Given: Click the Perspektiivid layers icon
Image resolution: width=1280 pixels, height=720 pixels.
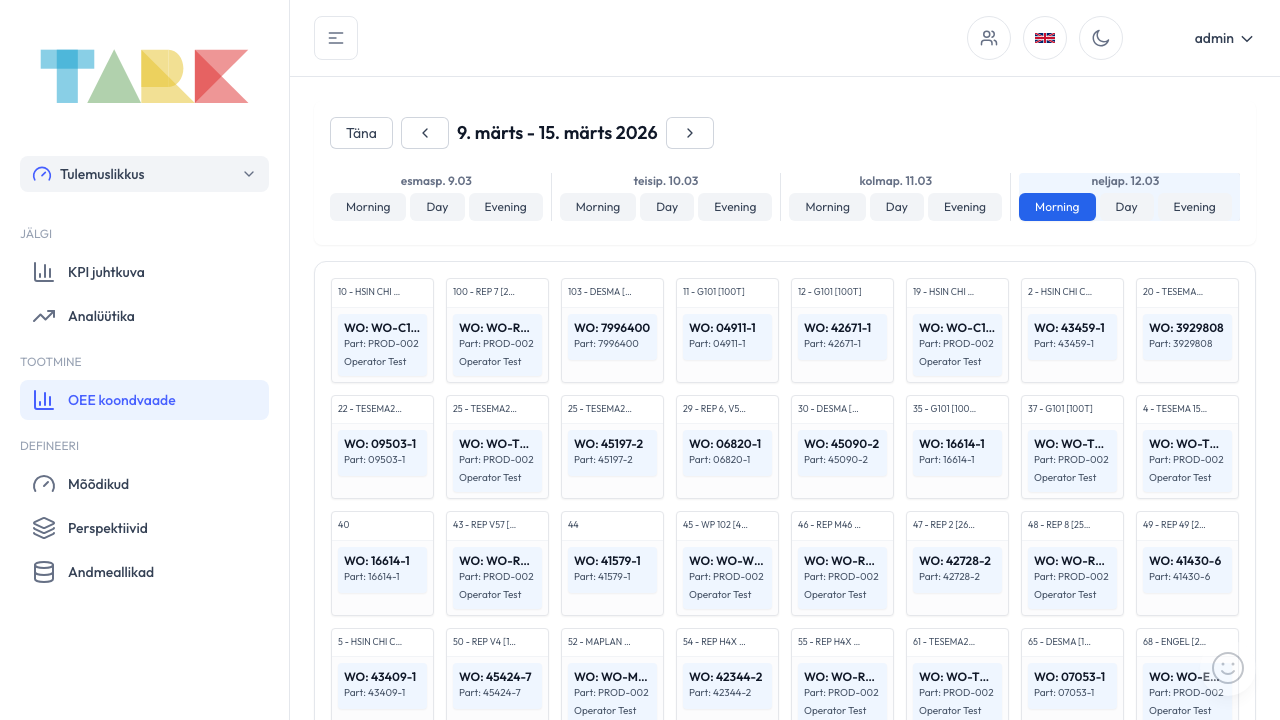Looking at the screenshot, I should (44, 528).
